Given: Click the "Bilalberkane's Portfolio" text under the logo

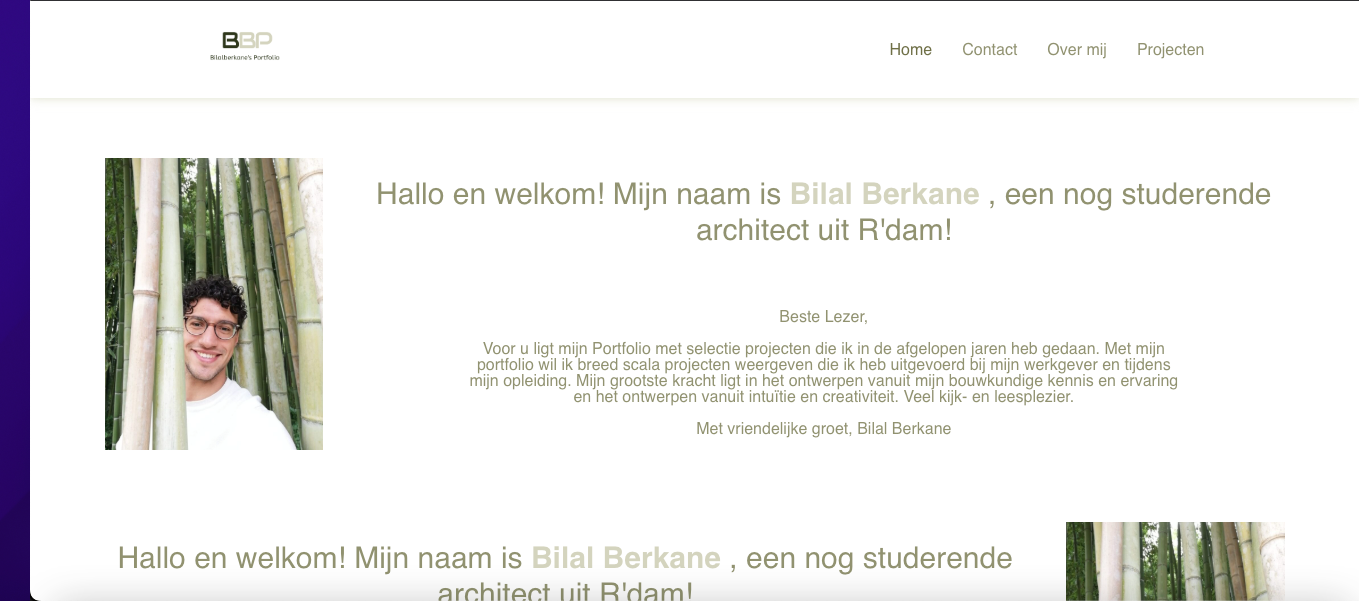Looking at the screenshot, I should click(x=245, y=58).
